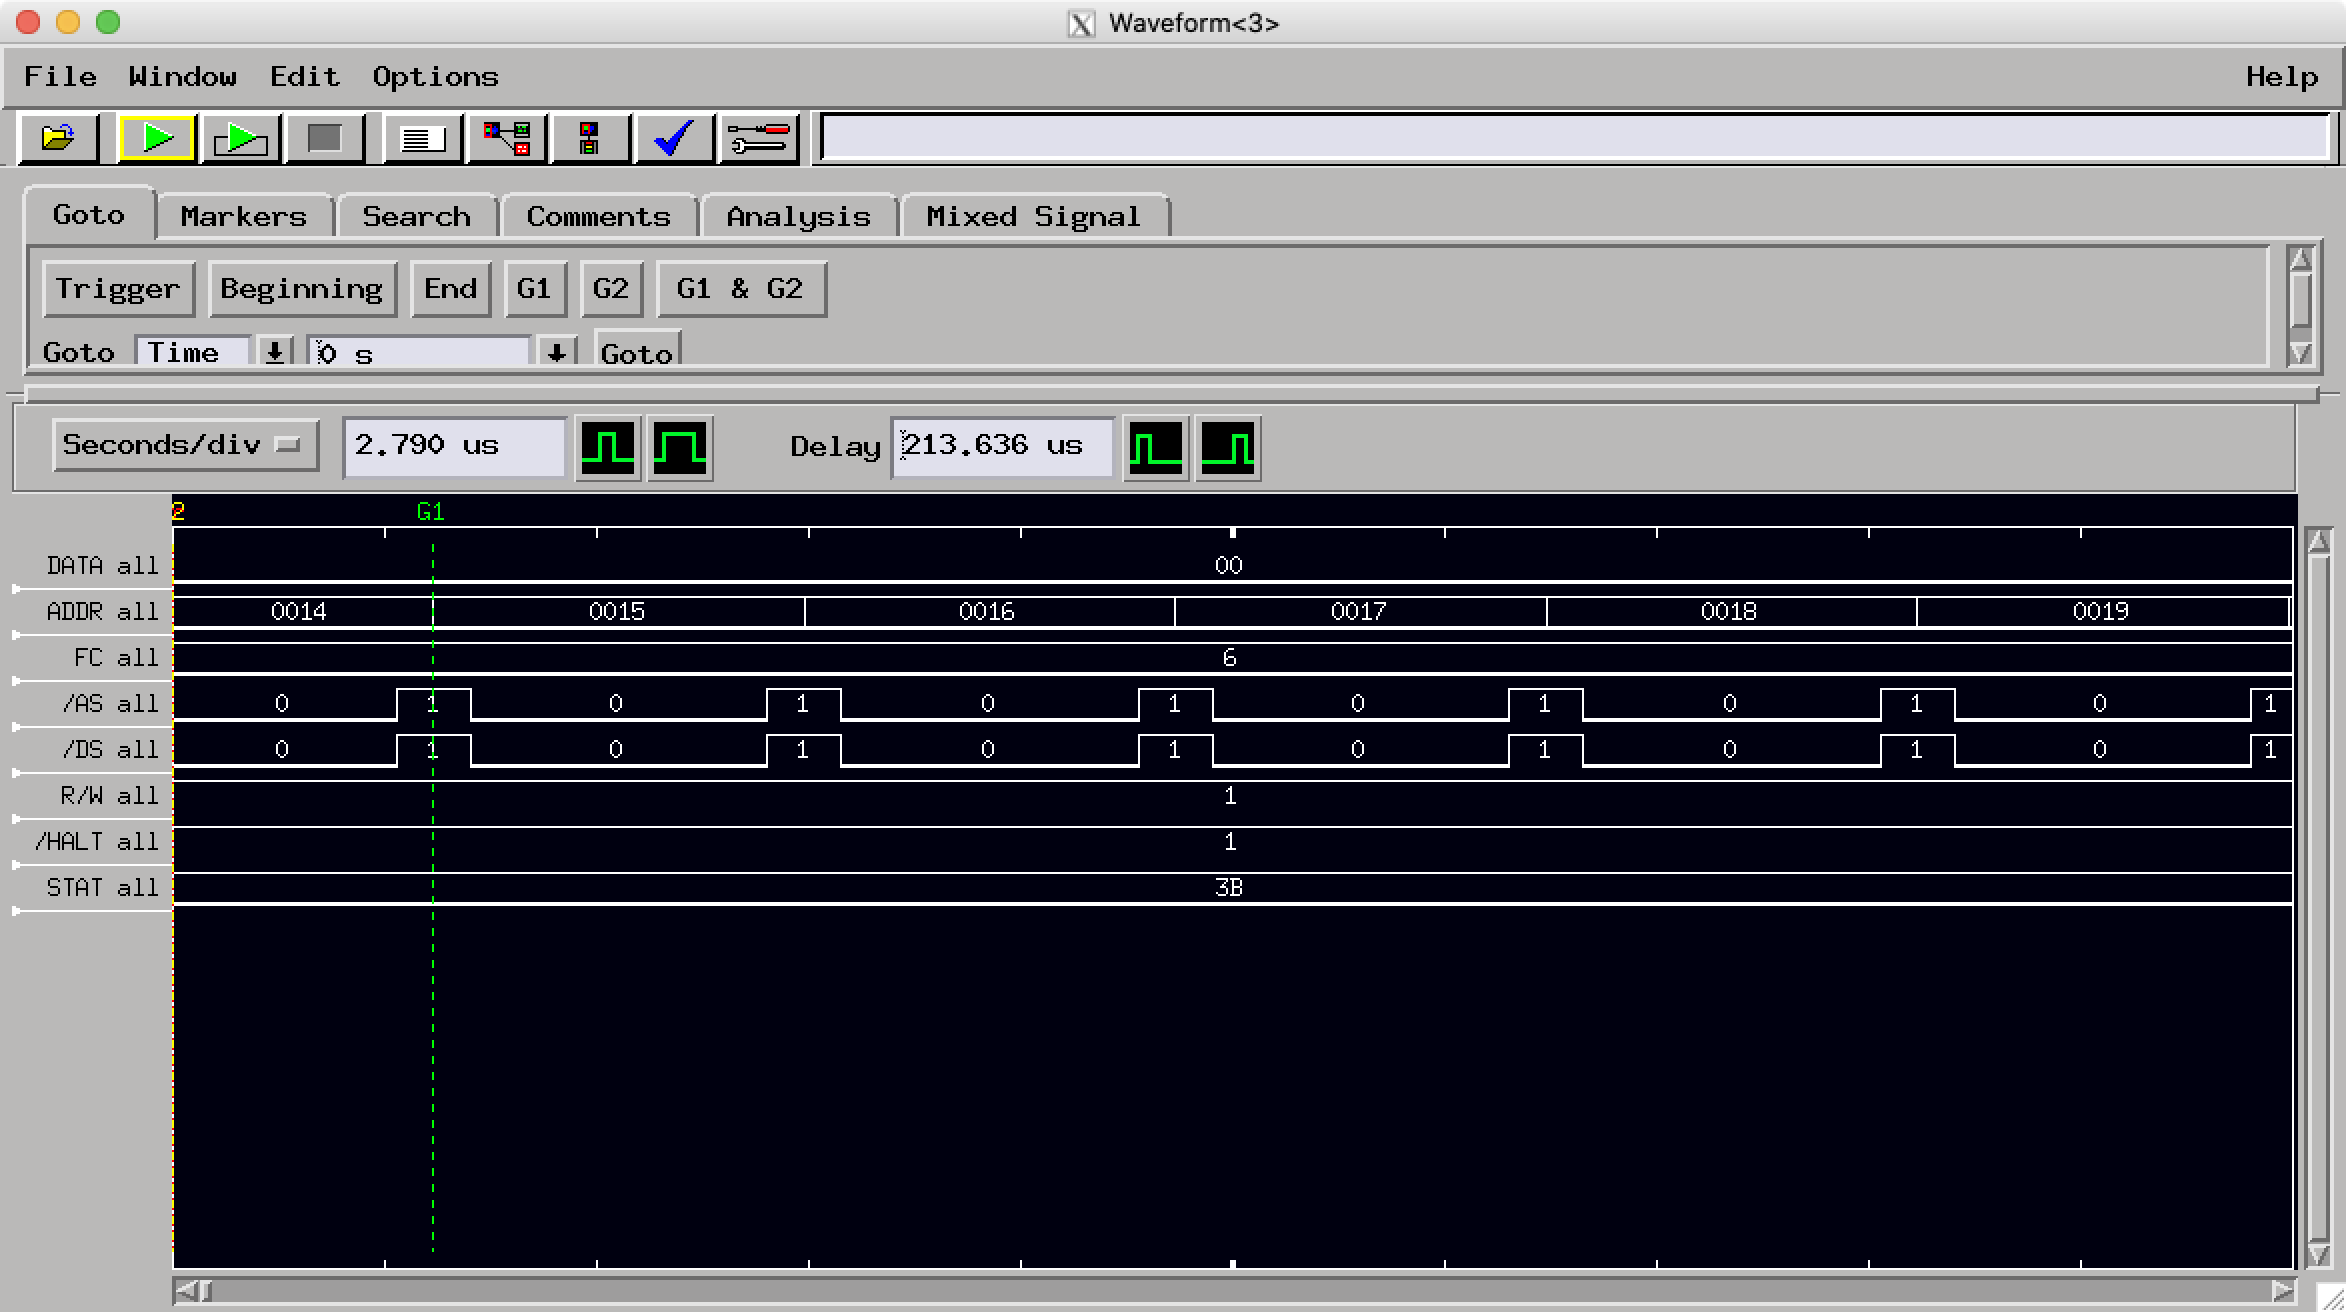2346x1312 pixels.
Task: Click the blue checkmark verify icon
Action: coord(672,138)
